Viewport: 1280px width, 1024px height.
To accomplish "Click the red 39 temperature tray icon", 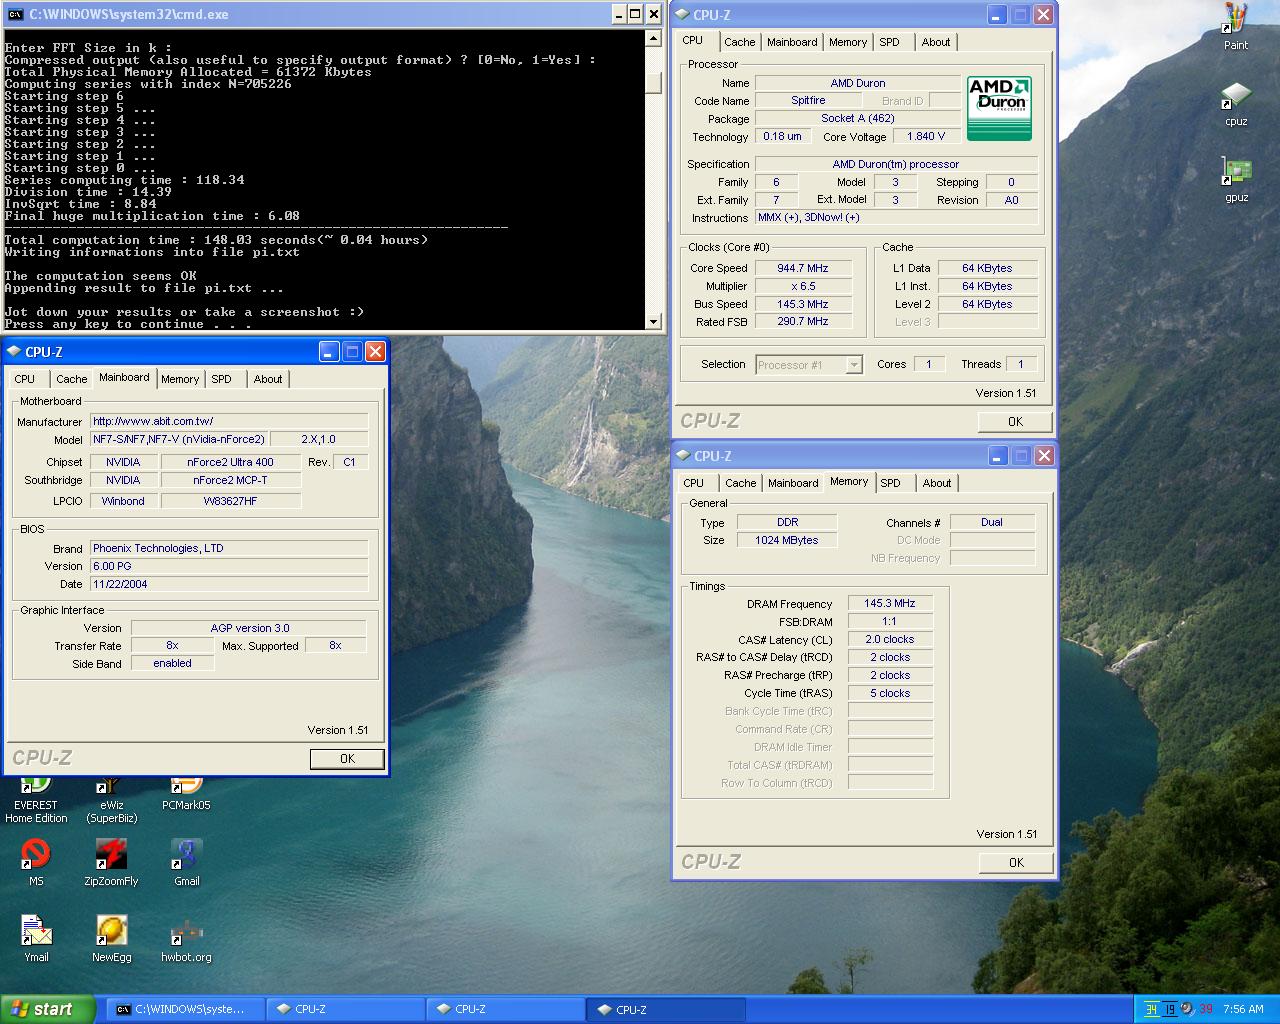I will pyautogui.click(x=1206, y=1009).
